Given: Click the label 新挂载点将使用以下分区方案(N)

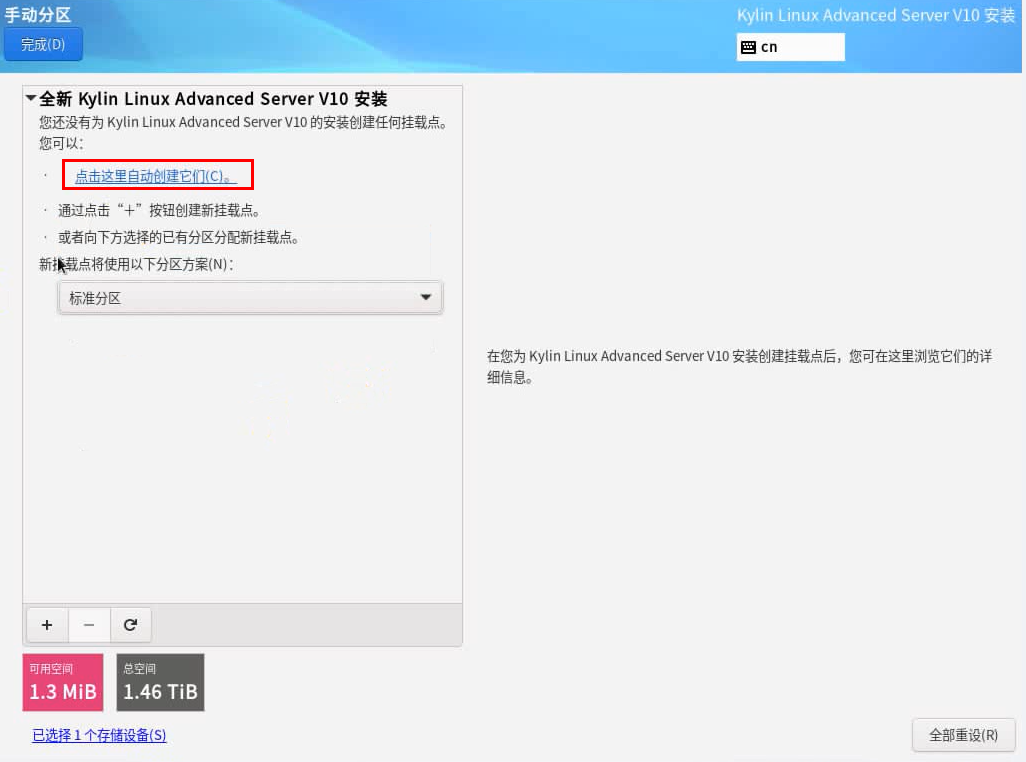Looking at the screenshot, I should [136, 264].
